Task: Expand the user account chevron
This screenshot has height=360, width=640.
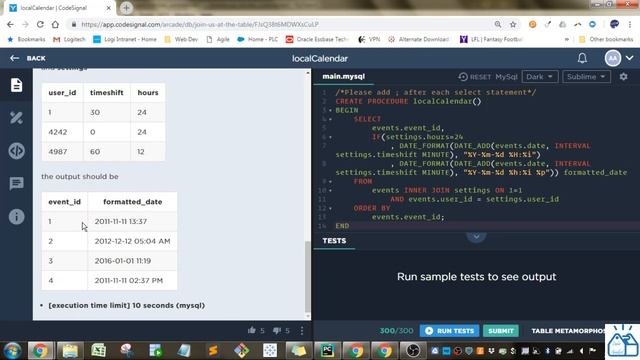Action: coord(629,58)
